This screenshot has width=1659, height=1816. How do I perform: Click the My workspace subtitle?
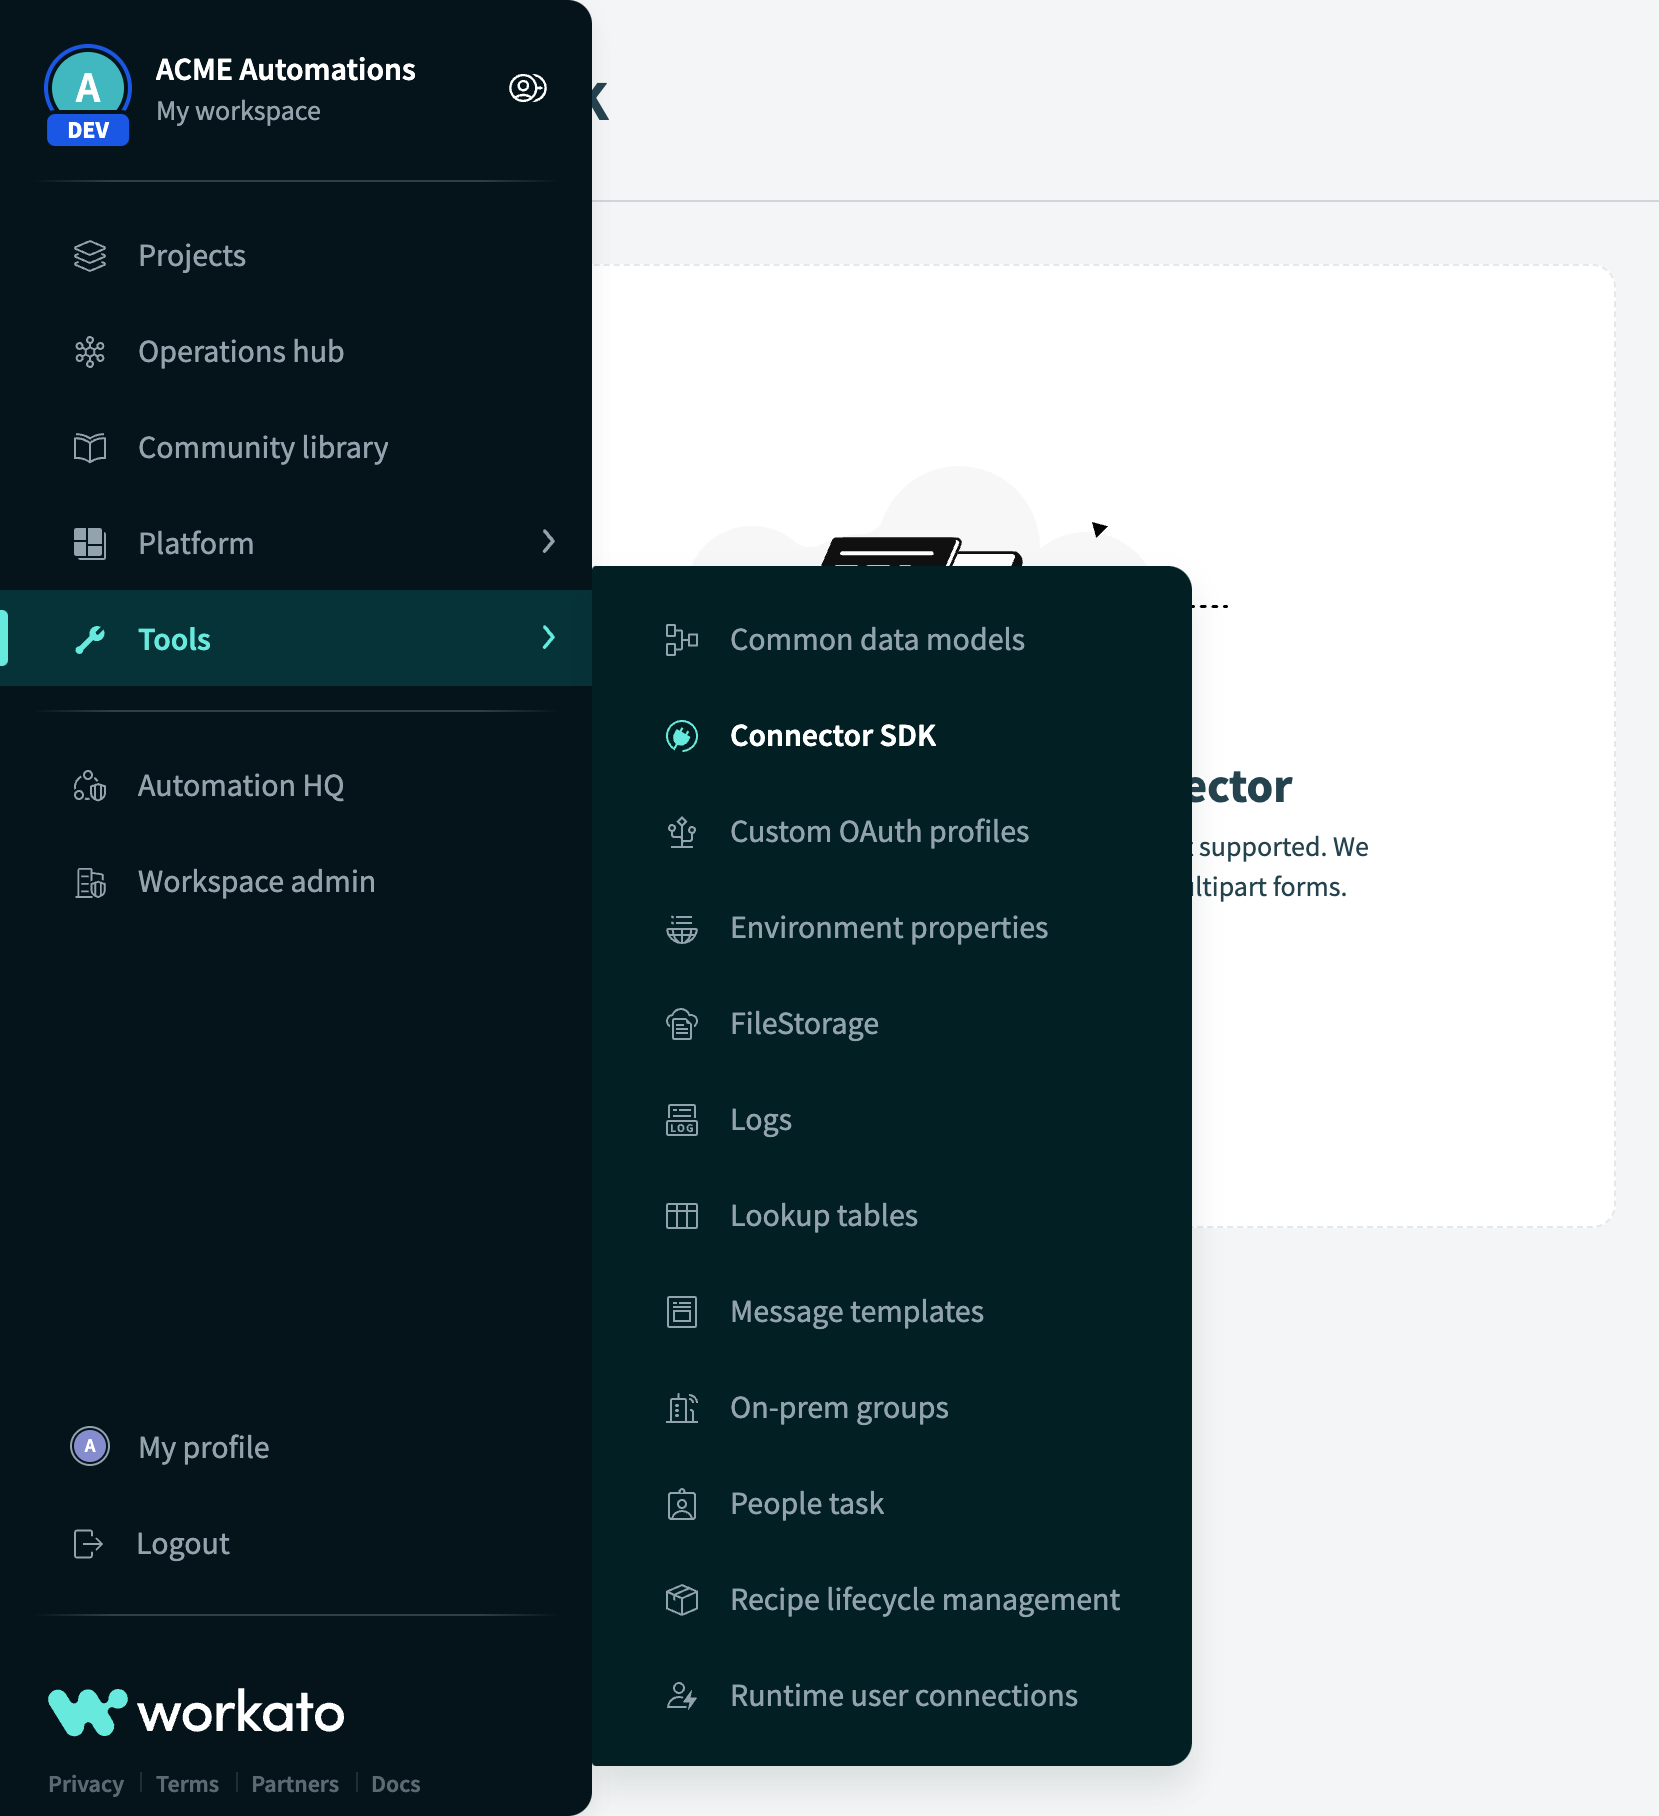coord(238,111)
